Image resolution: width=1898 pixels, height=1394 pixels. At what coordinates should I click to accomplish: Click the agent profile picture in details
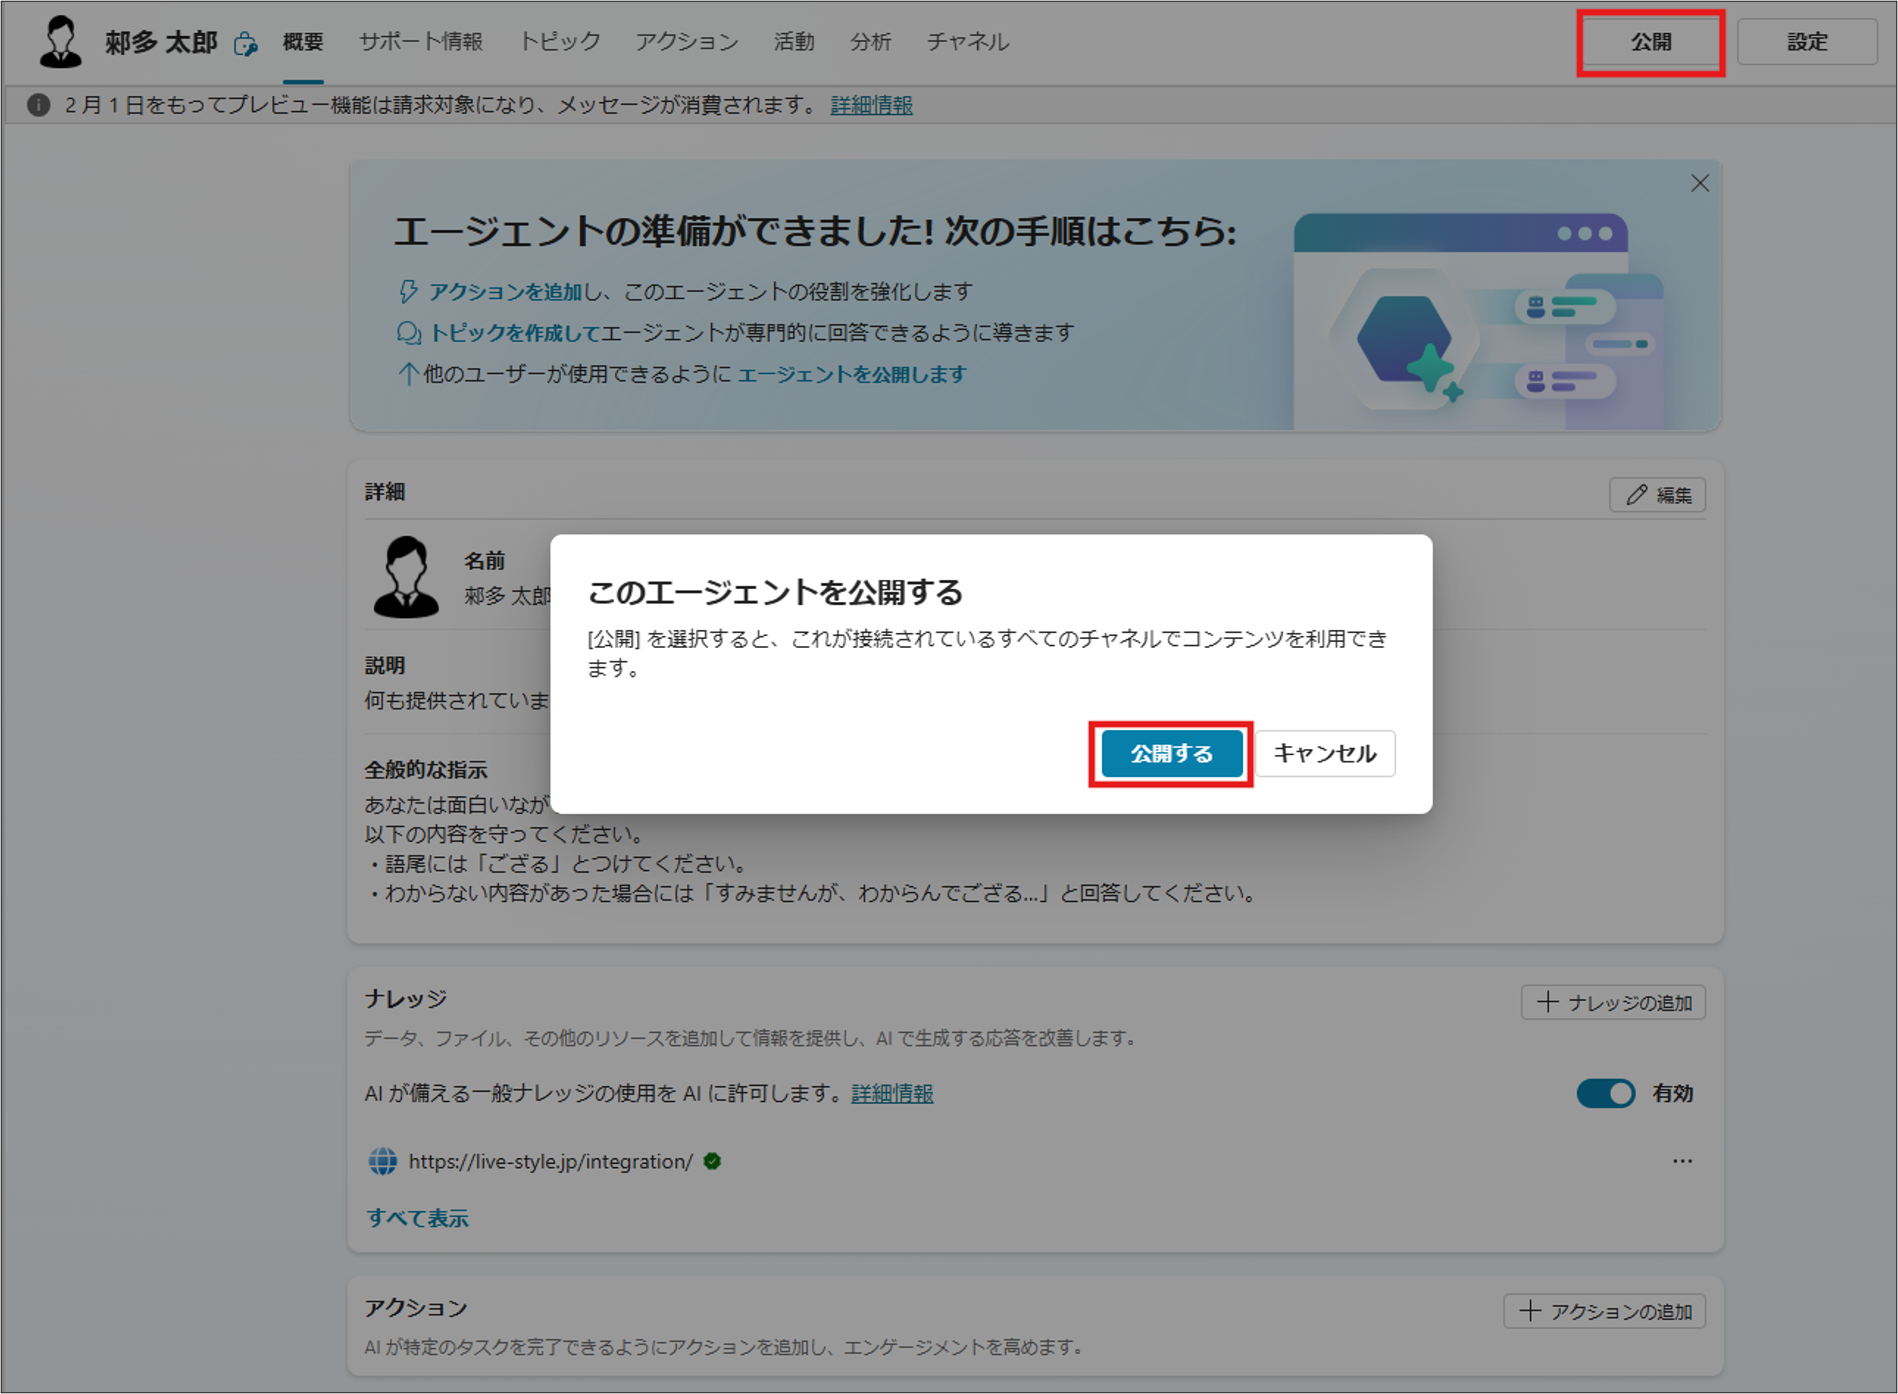(x=406, y=577)
